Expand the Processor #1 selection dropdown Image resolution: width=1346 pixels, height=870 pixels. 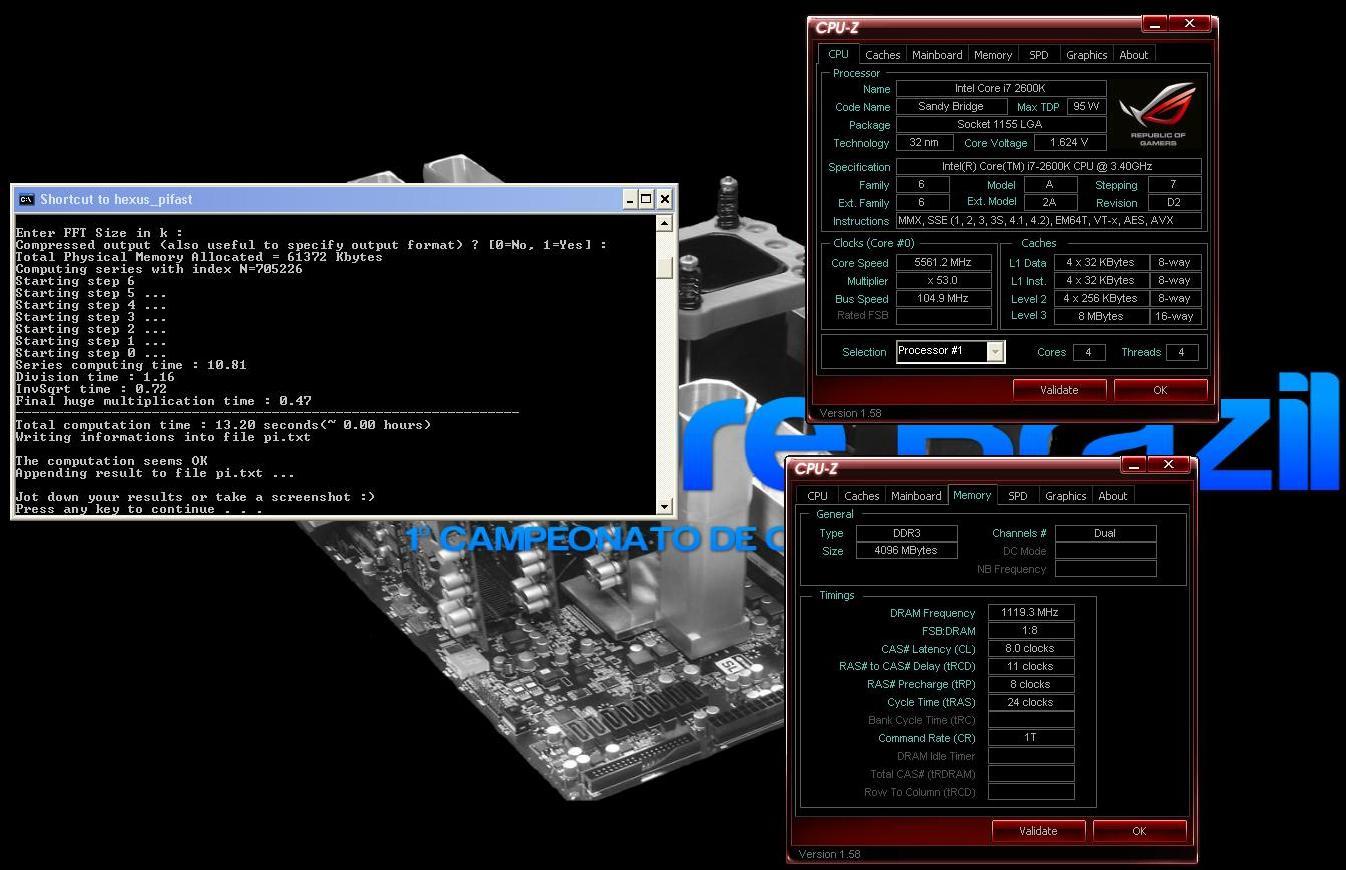(x=995, y=351)
